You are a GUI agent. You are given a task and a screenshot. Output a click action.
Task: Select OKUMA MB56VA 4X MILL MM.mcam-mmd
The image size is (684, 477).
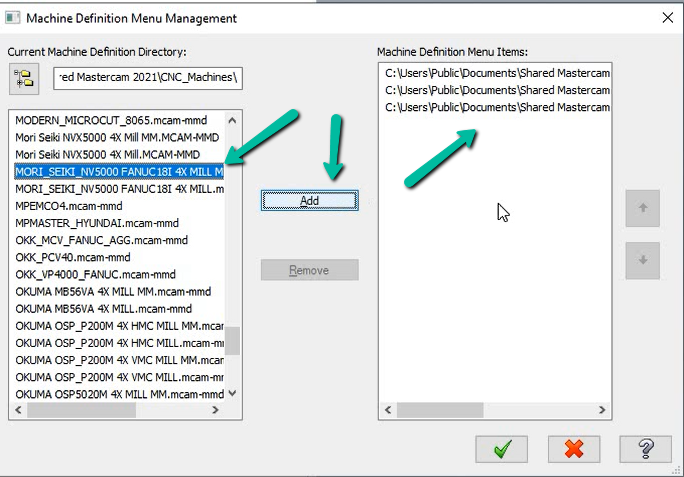(x=113, y=292)
